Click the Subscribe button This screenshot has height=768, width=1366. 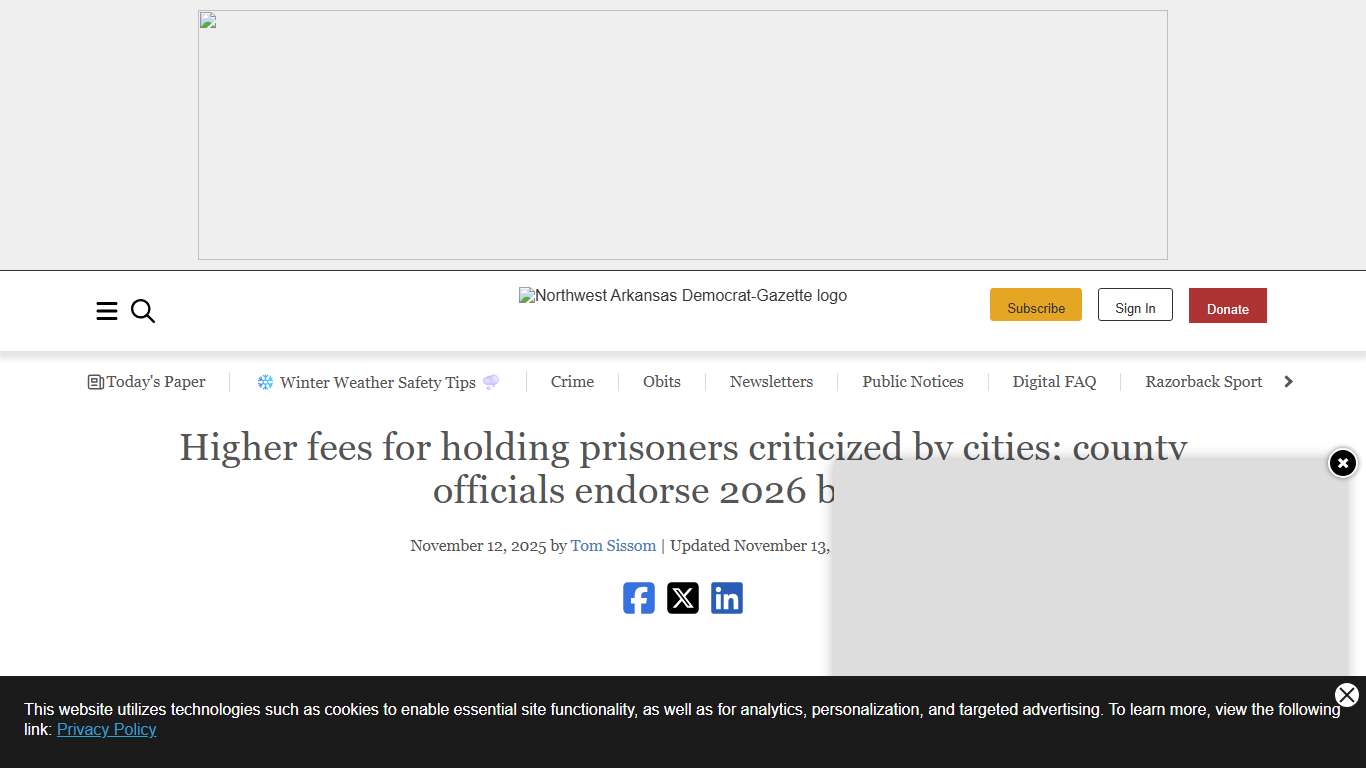click(1035, 306)
